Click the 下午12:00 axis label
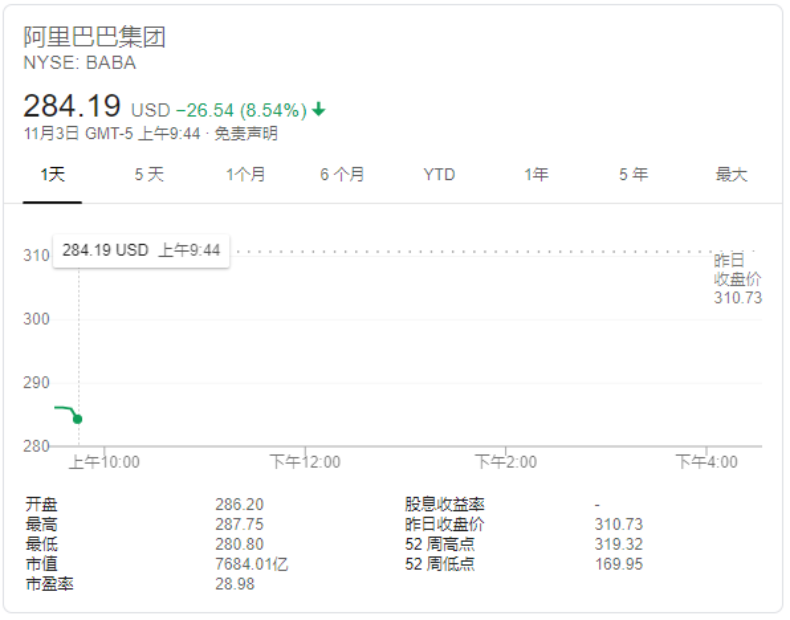790x620 pixels. tap(305, 462)
